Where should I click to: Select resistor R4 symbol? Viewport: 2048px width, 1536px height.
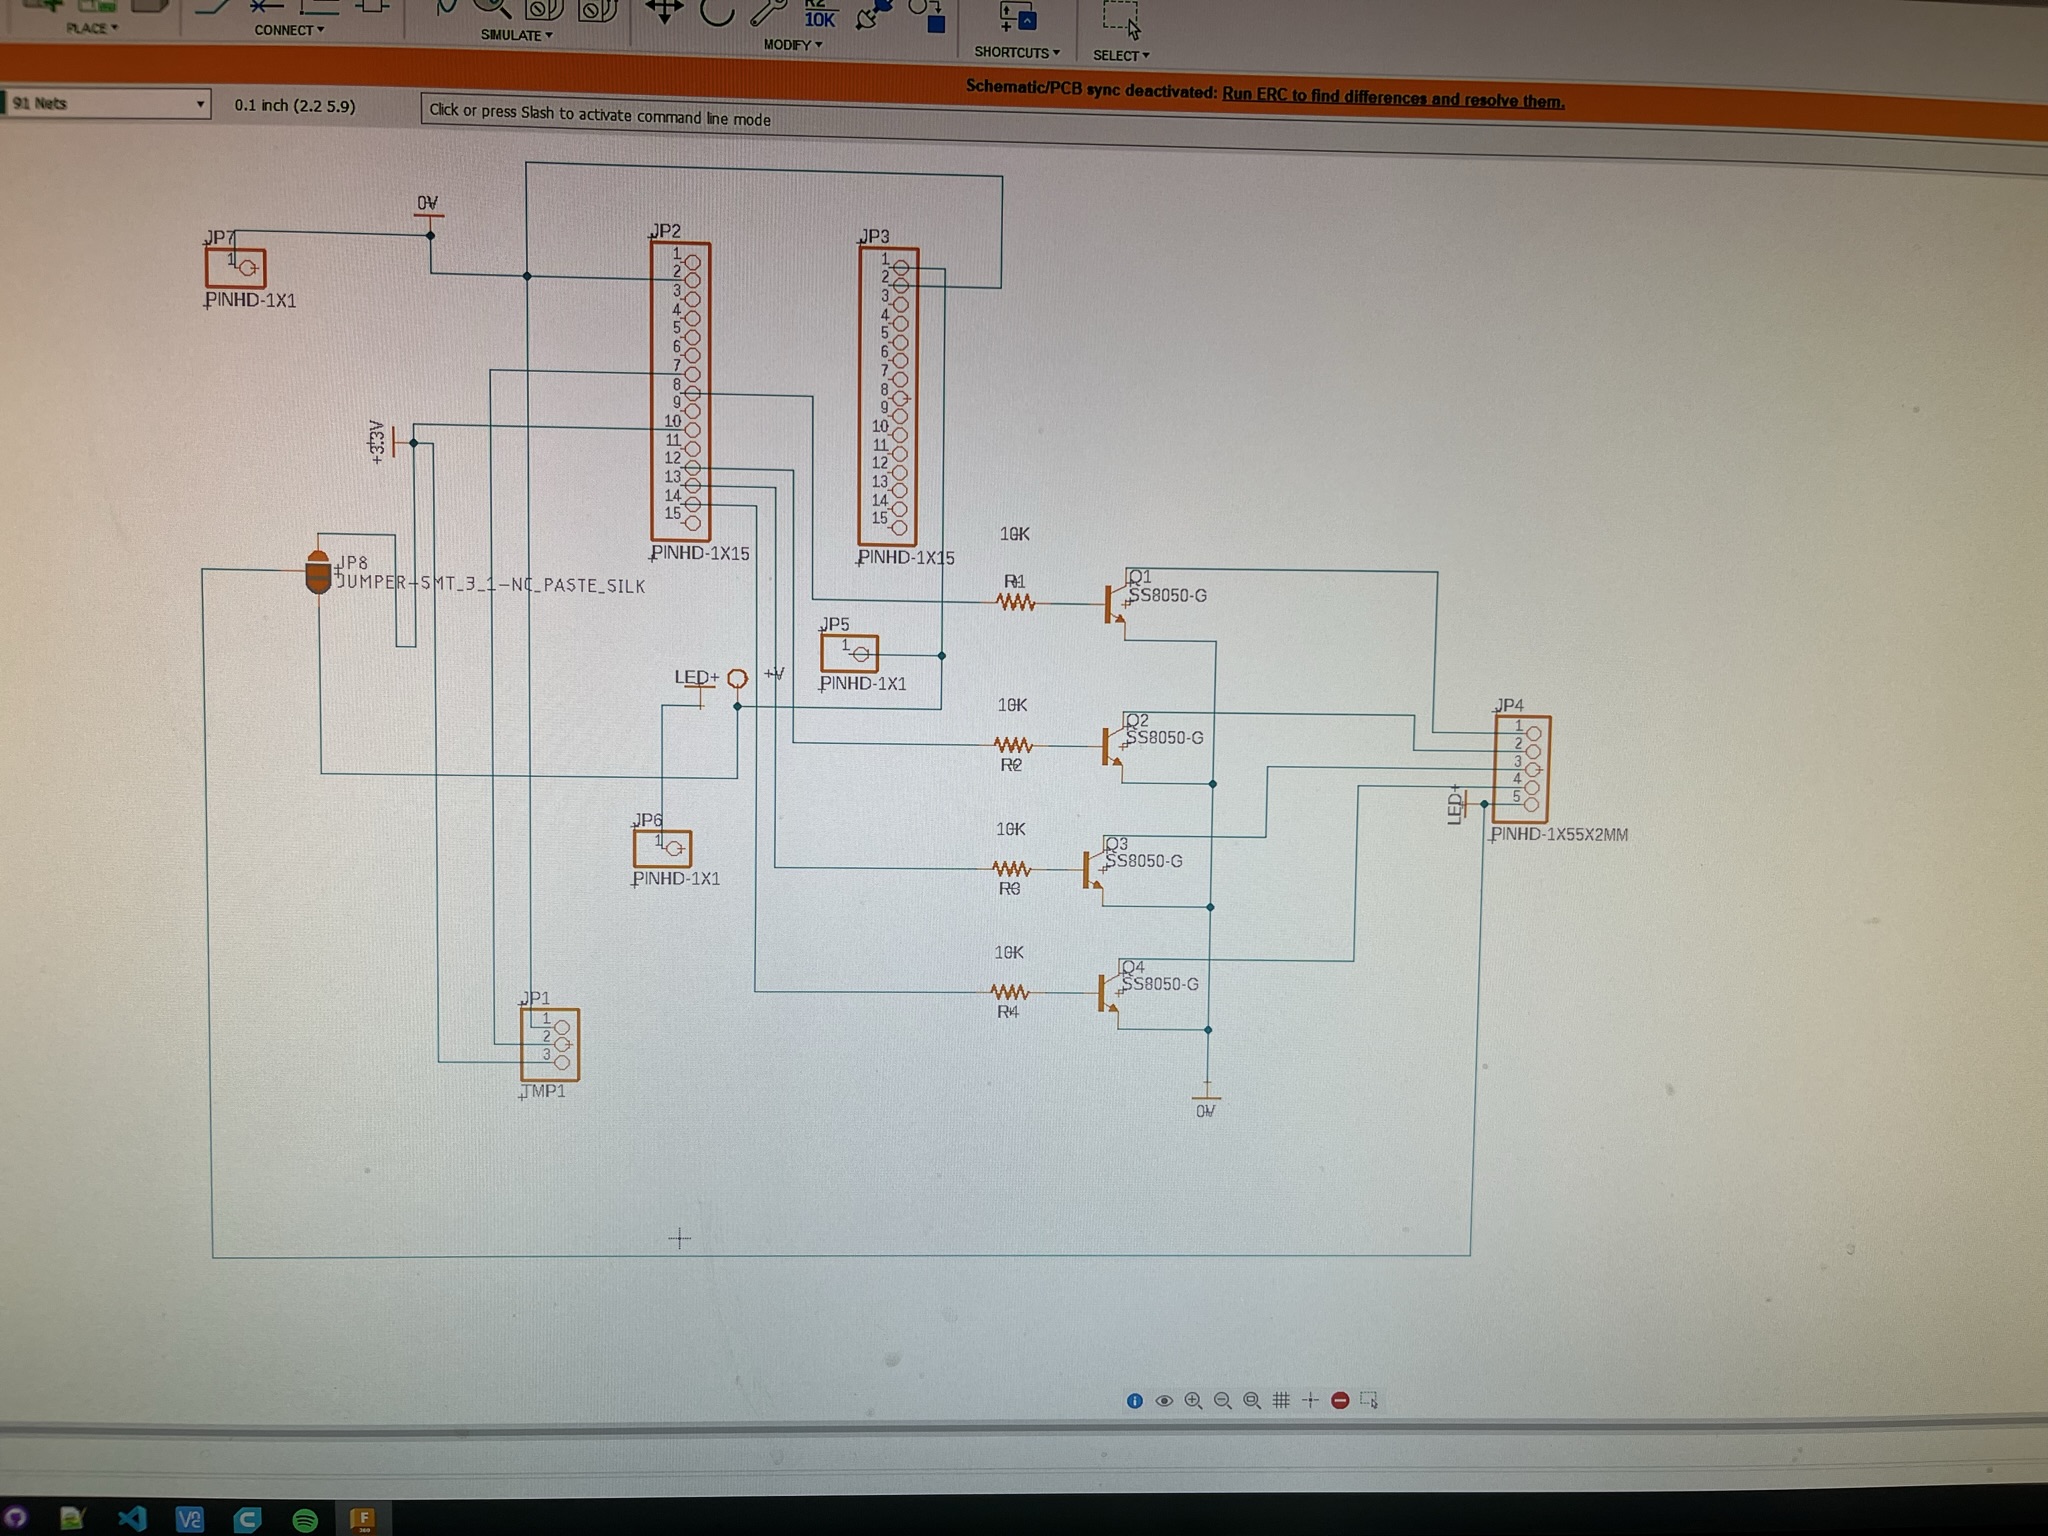tap(1009, 993)
